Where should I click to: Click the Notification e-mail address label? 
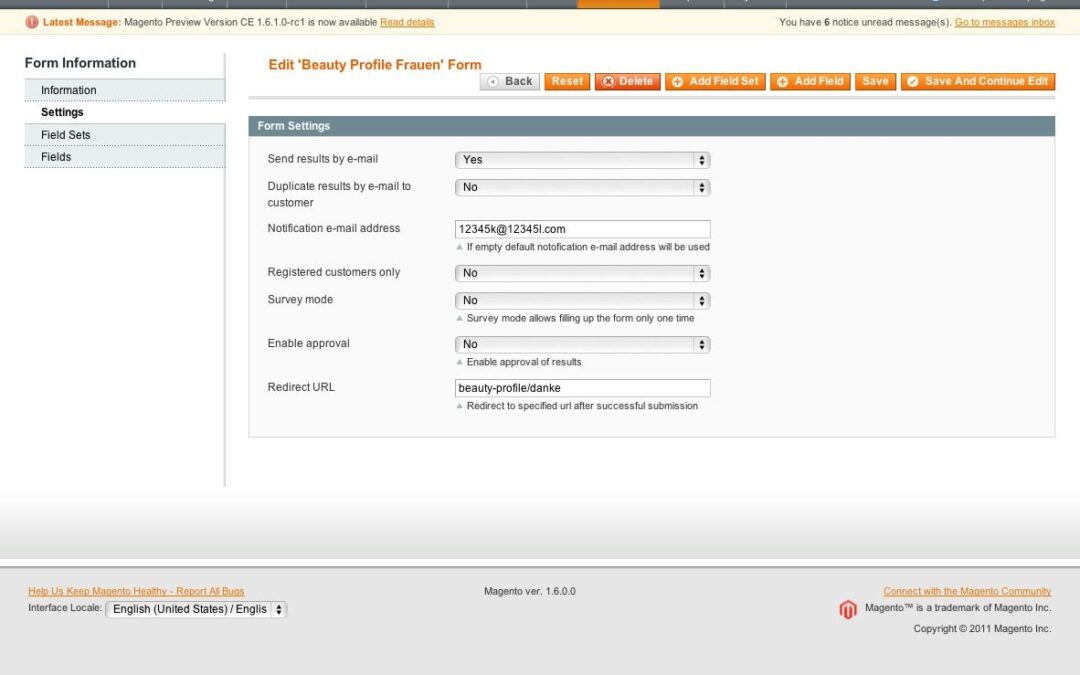(333, 228)
